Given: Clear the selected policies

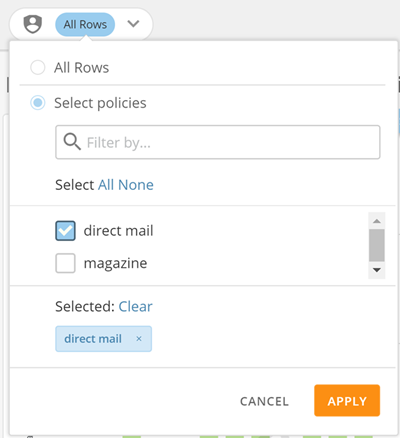Looking at the screenshot, I should tap(135, 306).
